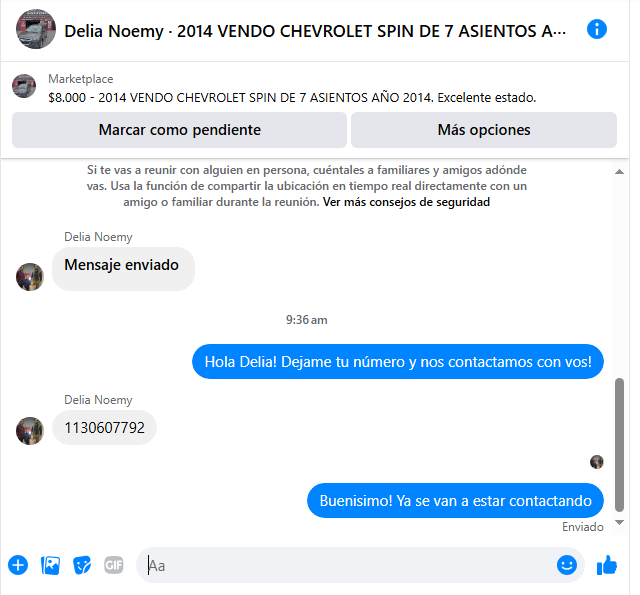
Task: Open conversation info with the blue i icon
Action: point(596,30)
